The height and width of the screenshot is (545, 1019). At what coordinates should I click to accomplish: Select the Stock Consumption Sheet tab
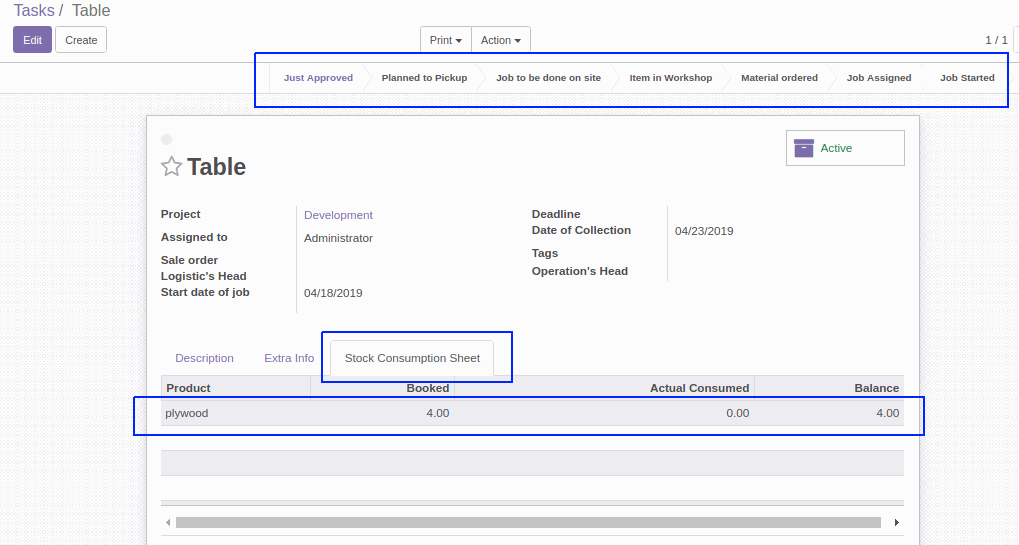click(412, 358)
